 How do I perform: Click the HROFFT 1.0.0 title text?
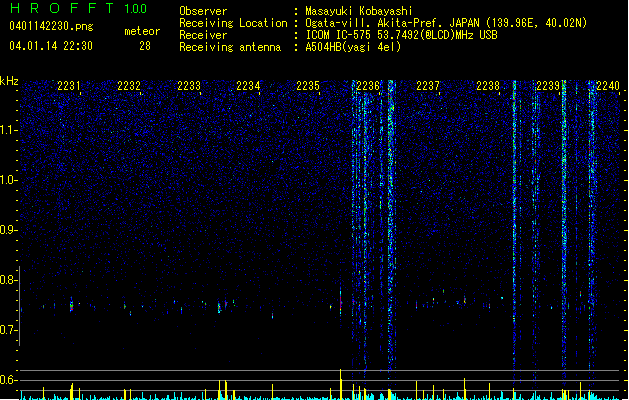click(79, 8)
